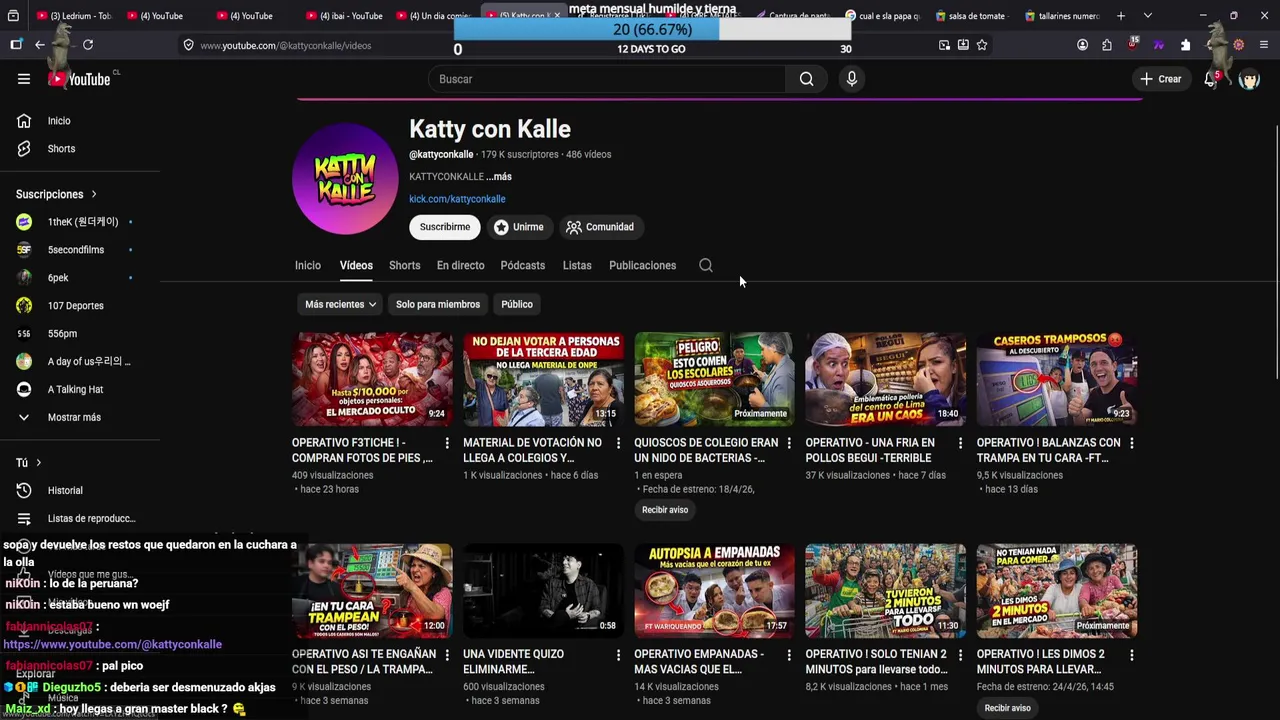Play the OPERATIVO F3TICHE video thumbnail

point(372,379)
